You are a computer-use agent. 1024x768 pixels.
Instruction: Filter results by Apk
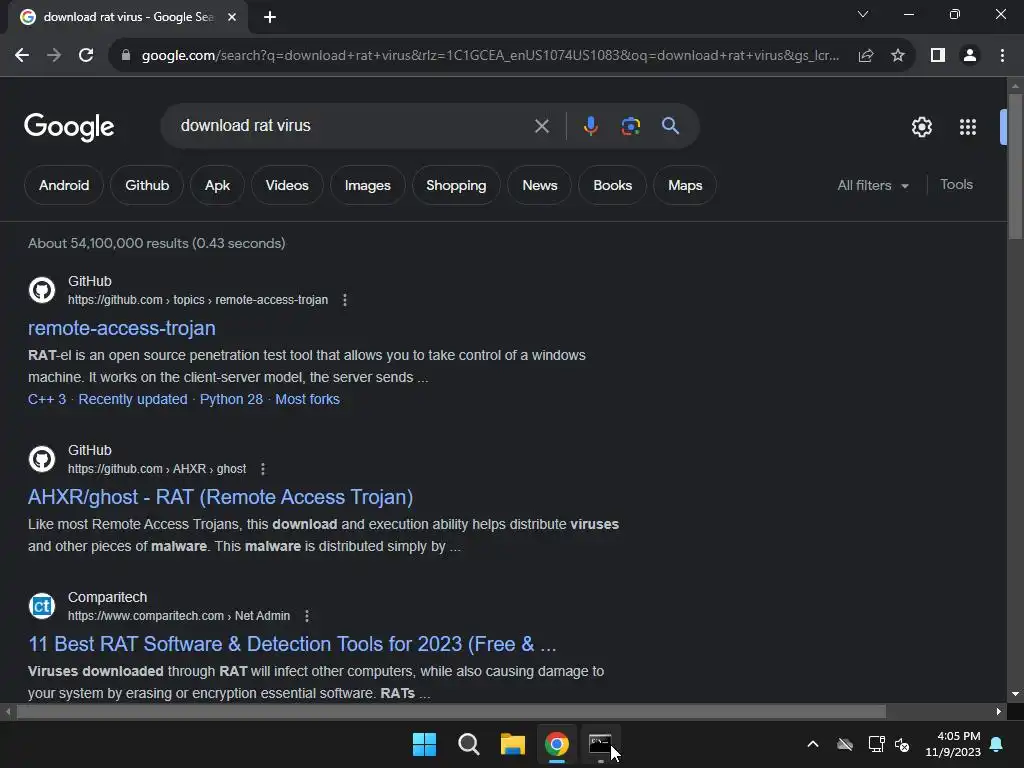(x=217, y=185)
